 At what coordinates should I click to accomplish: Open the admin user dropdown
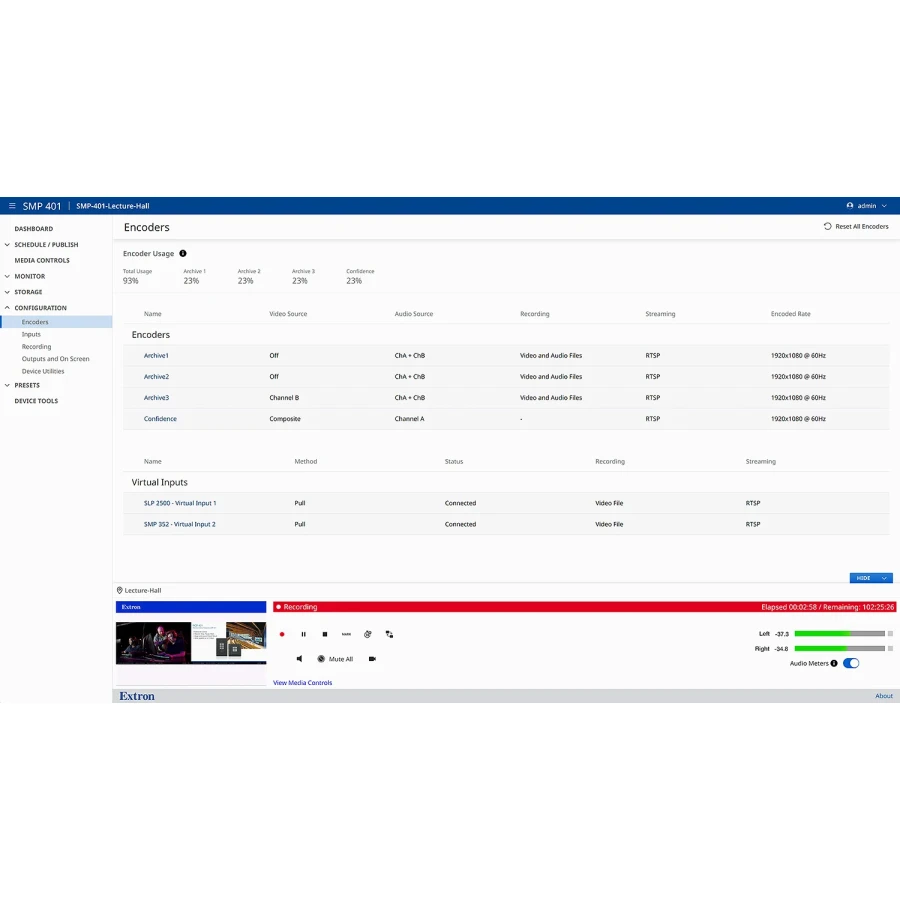pos(866,206)
